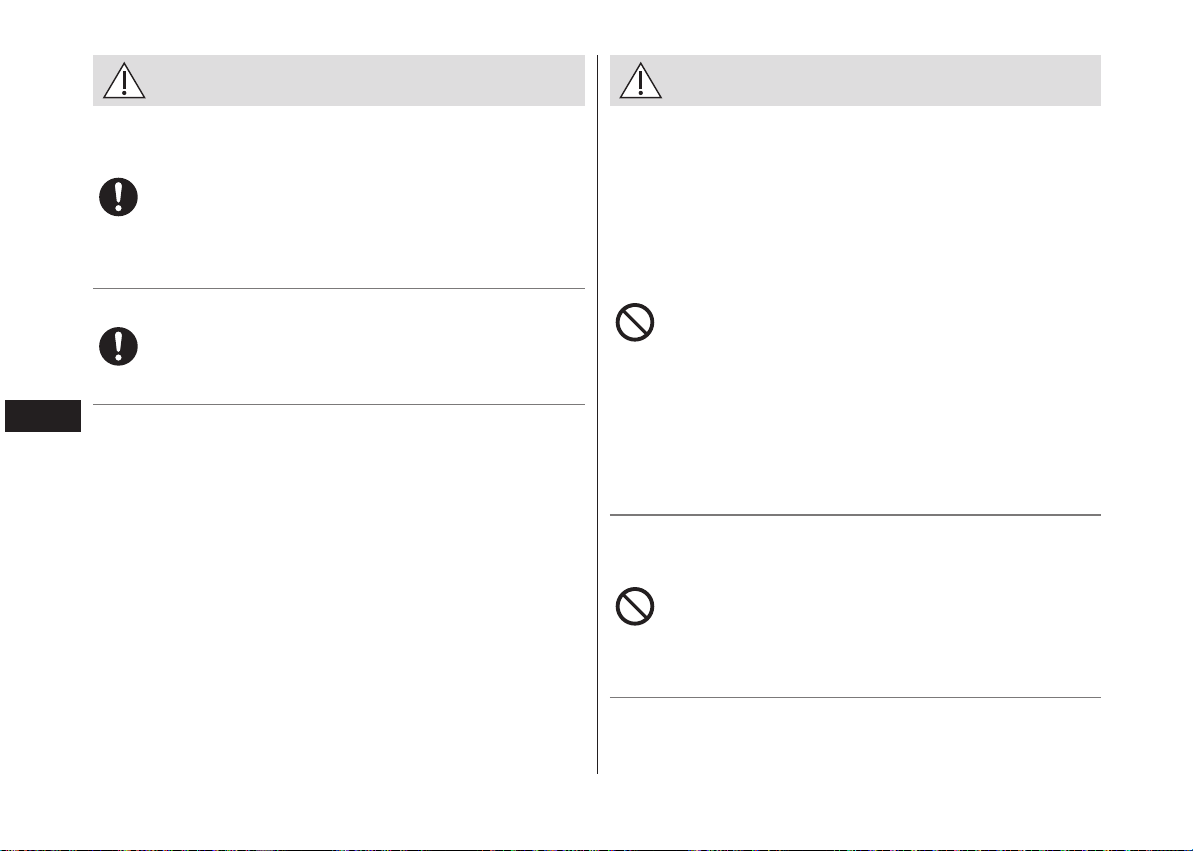Click the right gray header banner
The image size is (1193, 851).
click(855, 81)
